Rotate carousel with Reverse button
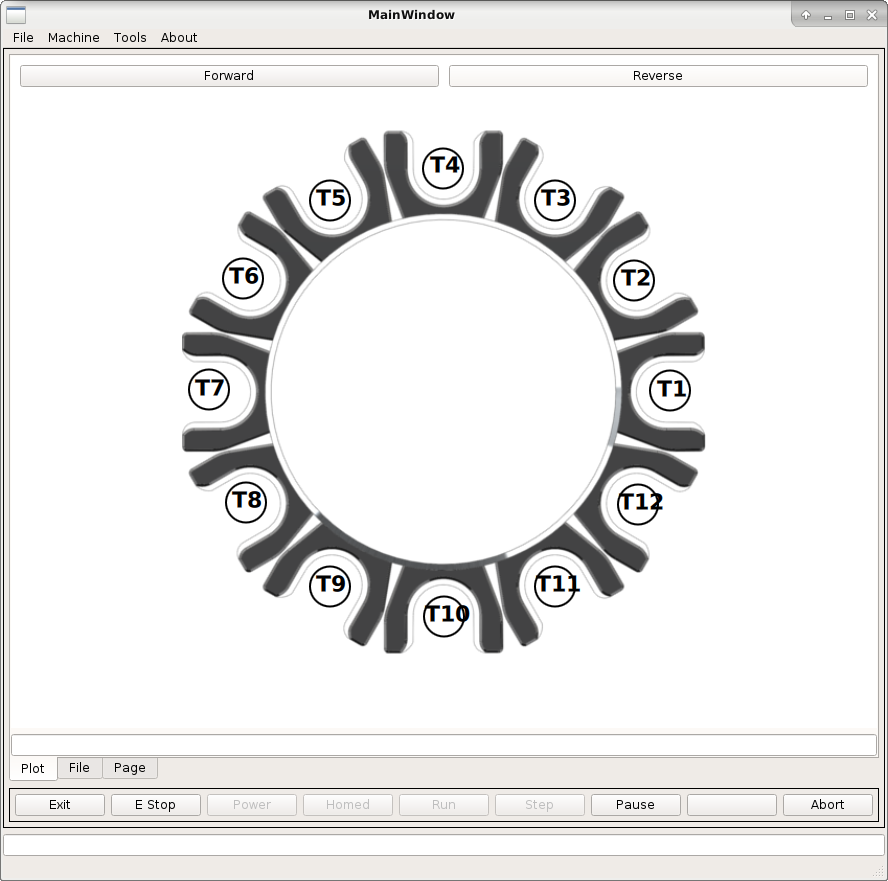 click(x=658, y=76)
